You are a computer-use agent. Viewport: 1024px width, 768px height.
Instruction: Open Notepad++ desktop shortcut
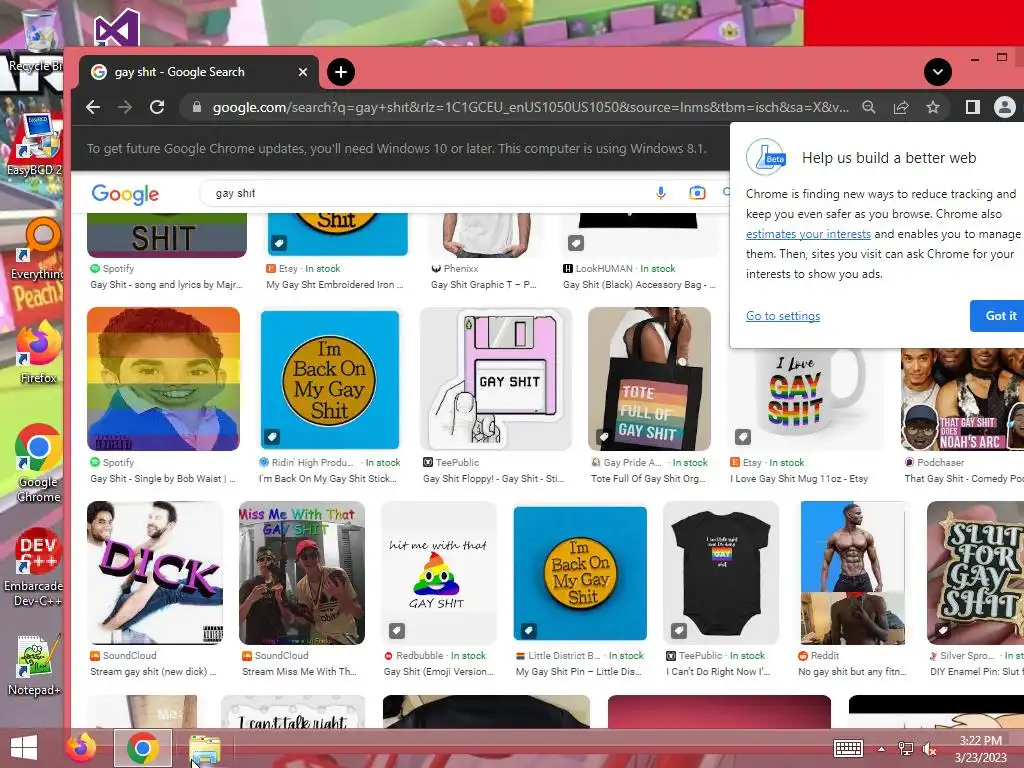[34, 665]
